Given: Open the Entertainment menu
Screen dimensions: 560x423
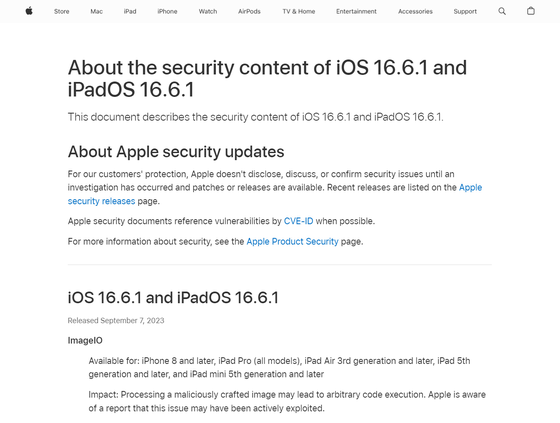Looking at the screenshot, I should point(356,11).
